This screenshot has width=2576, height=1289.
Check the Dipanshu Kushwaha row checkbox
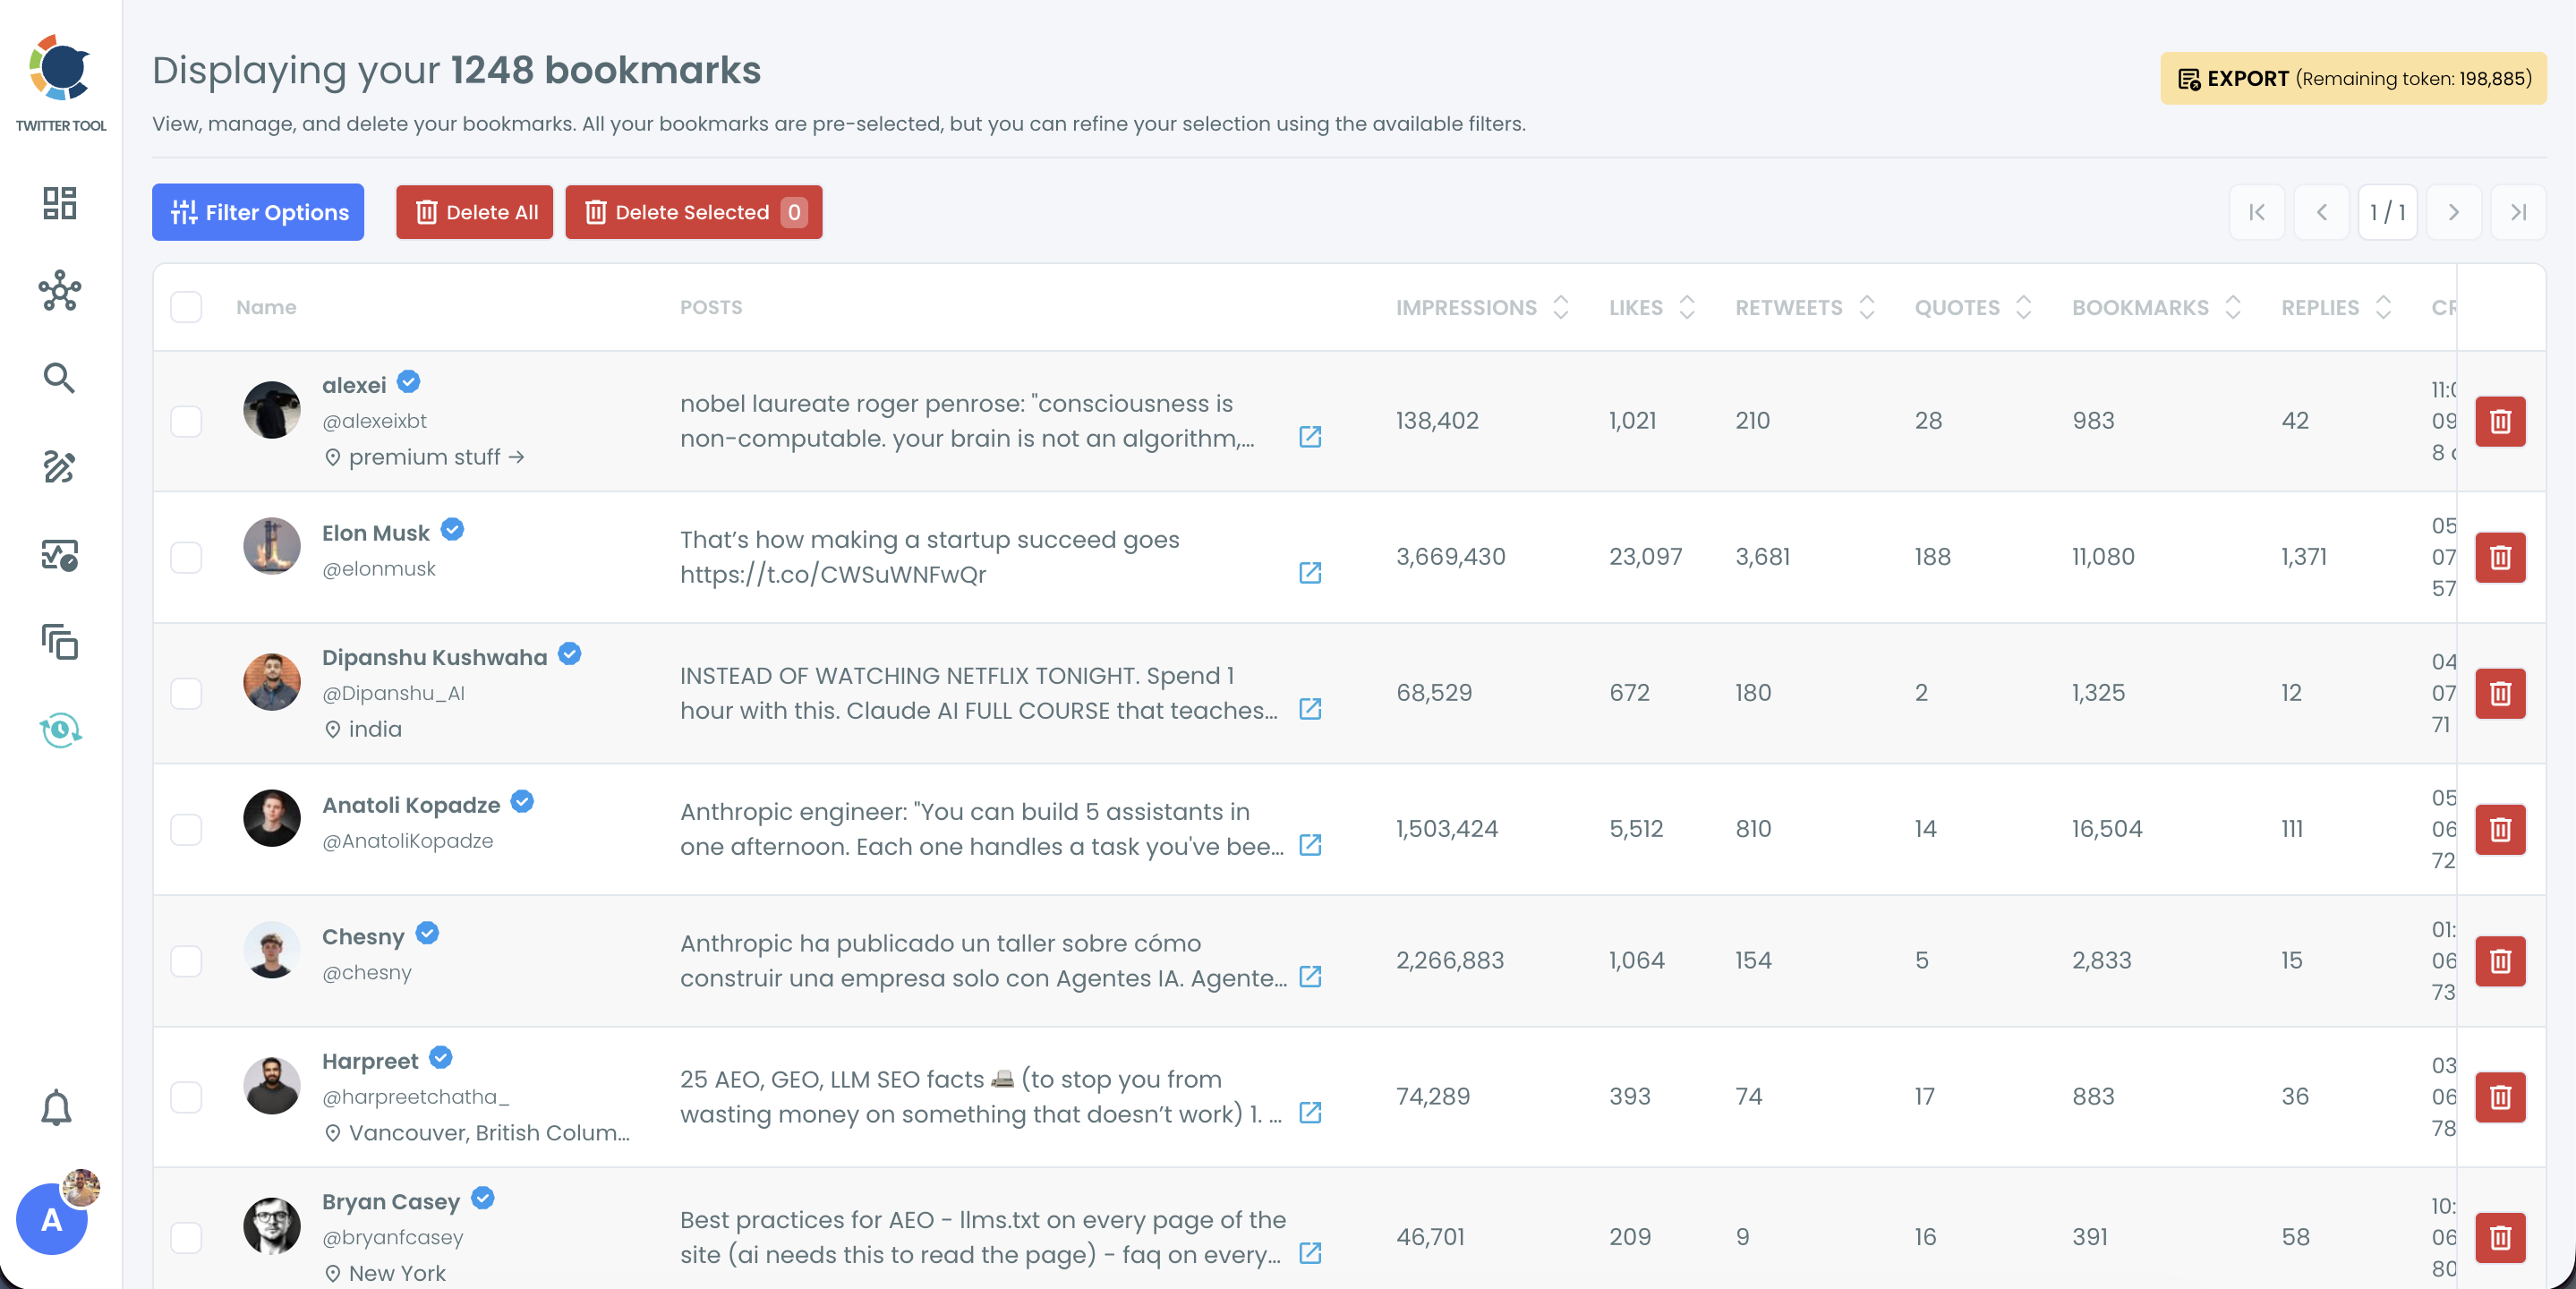(186, 693)
